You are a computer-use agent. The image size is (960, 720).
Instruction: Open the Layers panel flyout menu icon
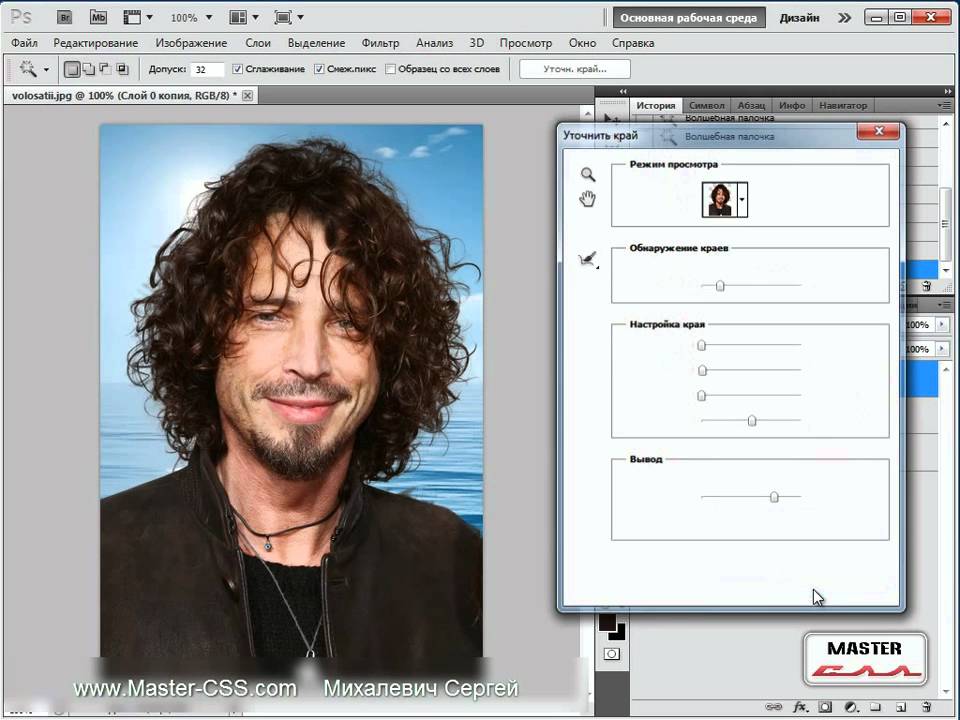pyautogui.click(x=943, y=304)
